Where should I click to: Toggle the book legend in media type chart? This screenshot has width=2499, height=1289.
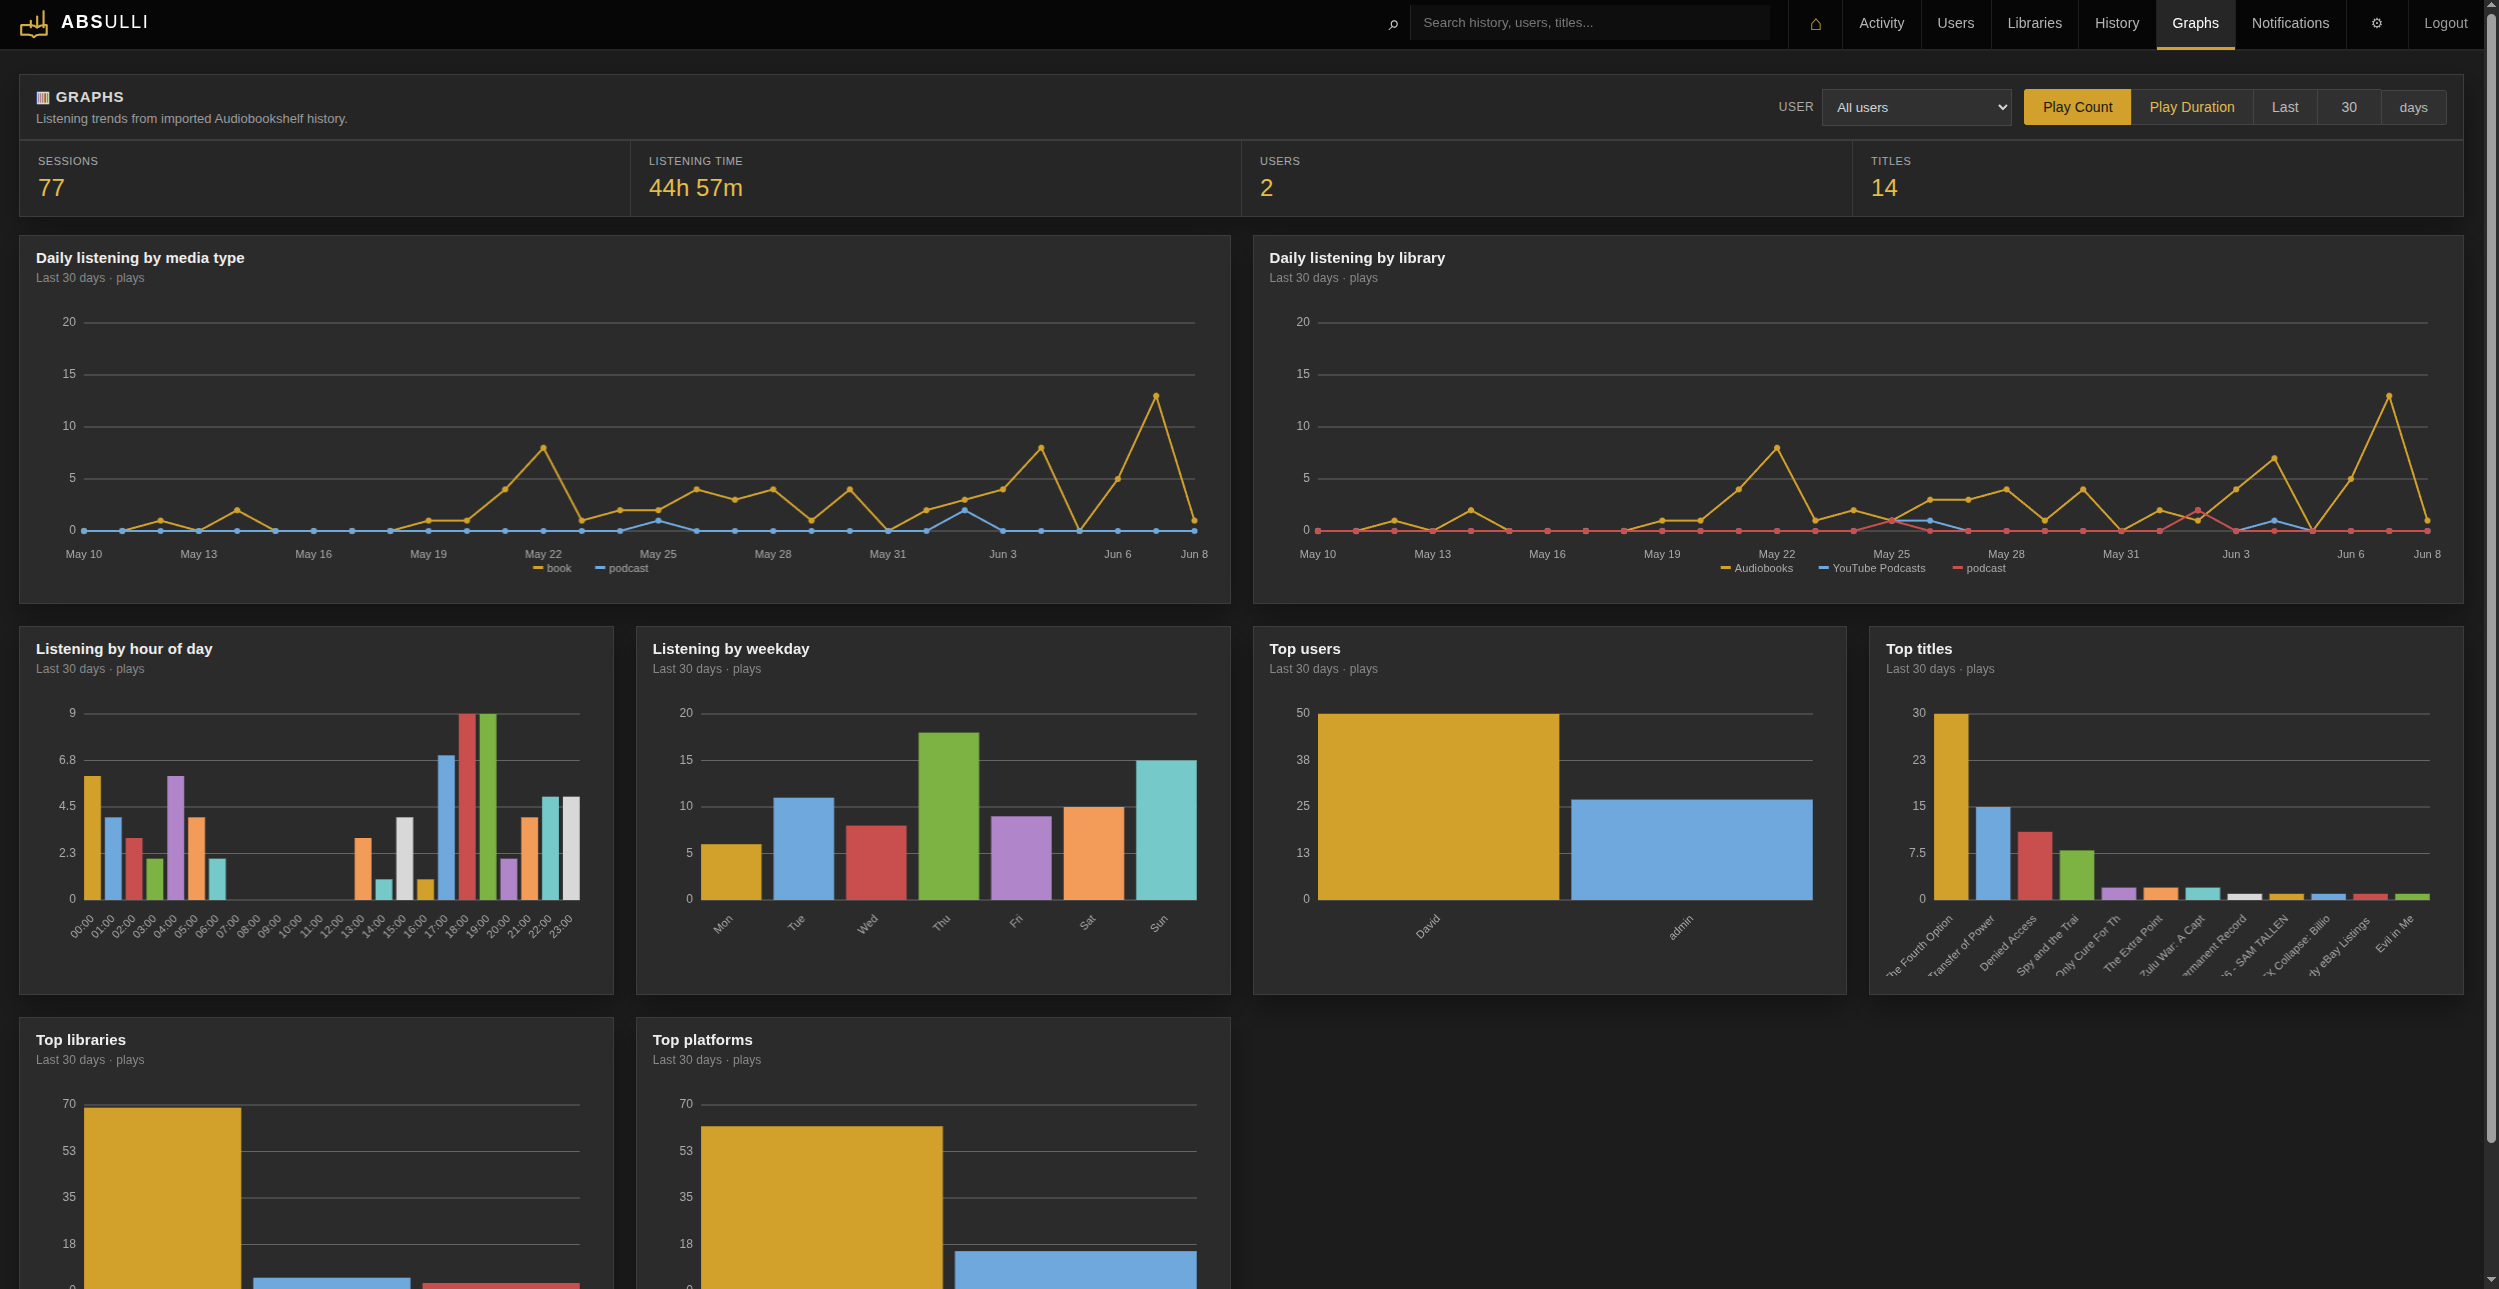[x=552, y=568]
